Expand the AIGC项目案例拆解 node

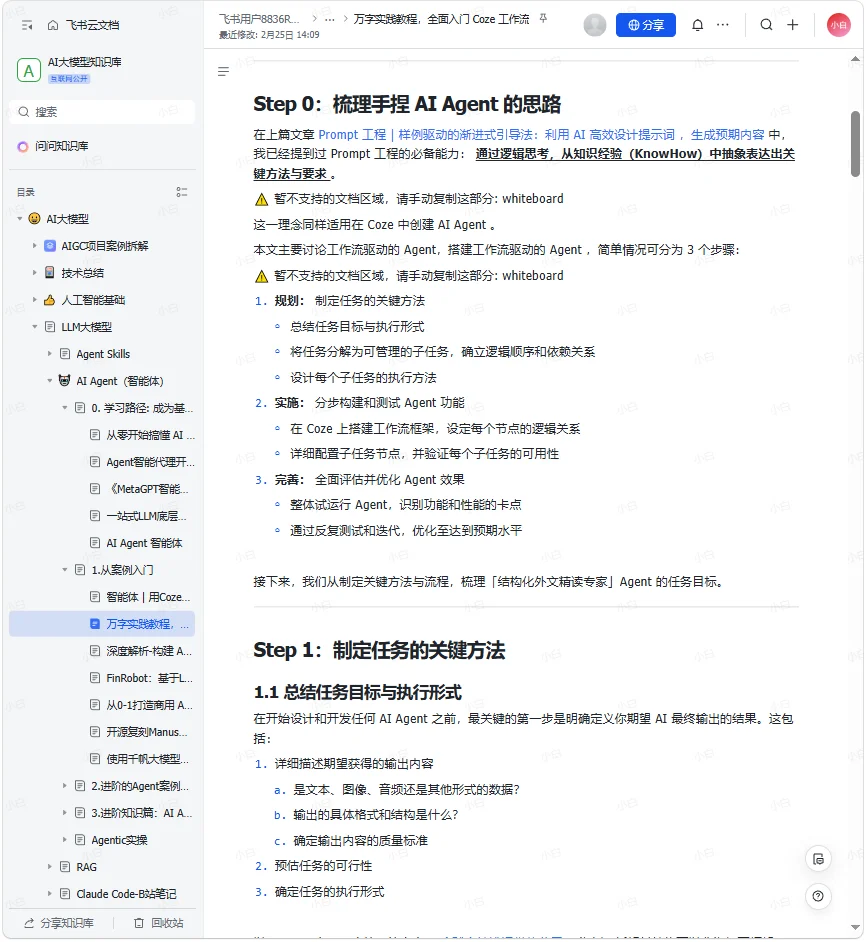[35, 246]
